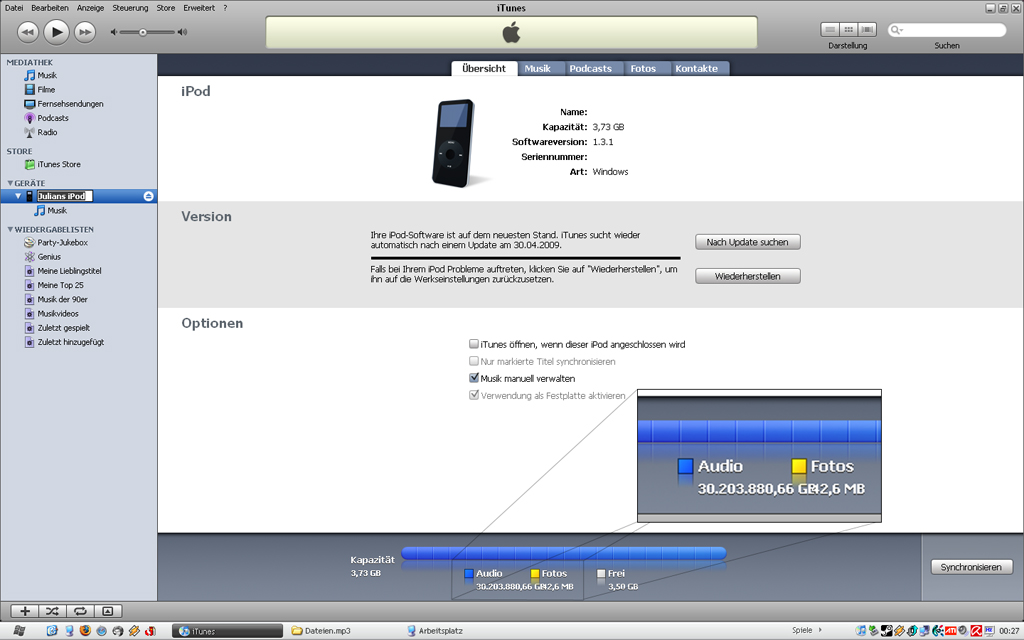Enable iTunes öffnen wenn iPod angeschlossen
Viewport: 1024px width, 640px height.
point(474,344)
